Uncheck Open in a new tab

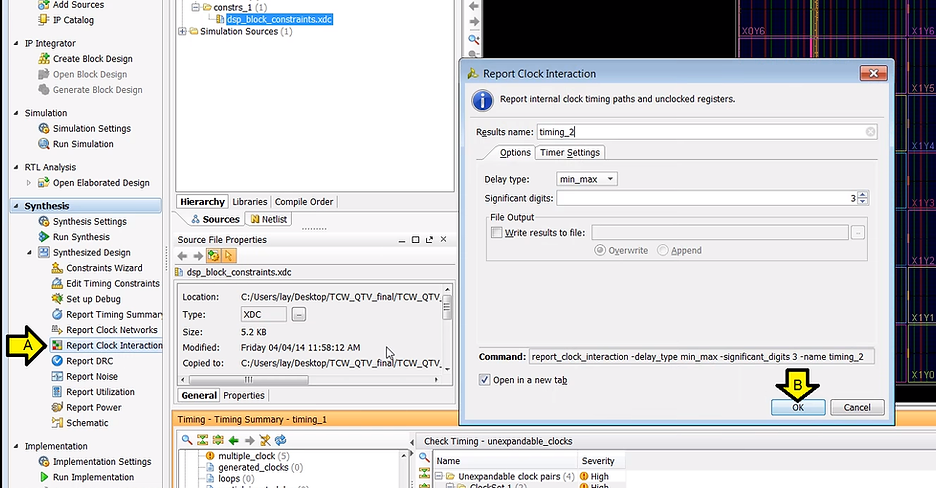click(x=485, y=380)
